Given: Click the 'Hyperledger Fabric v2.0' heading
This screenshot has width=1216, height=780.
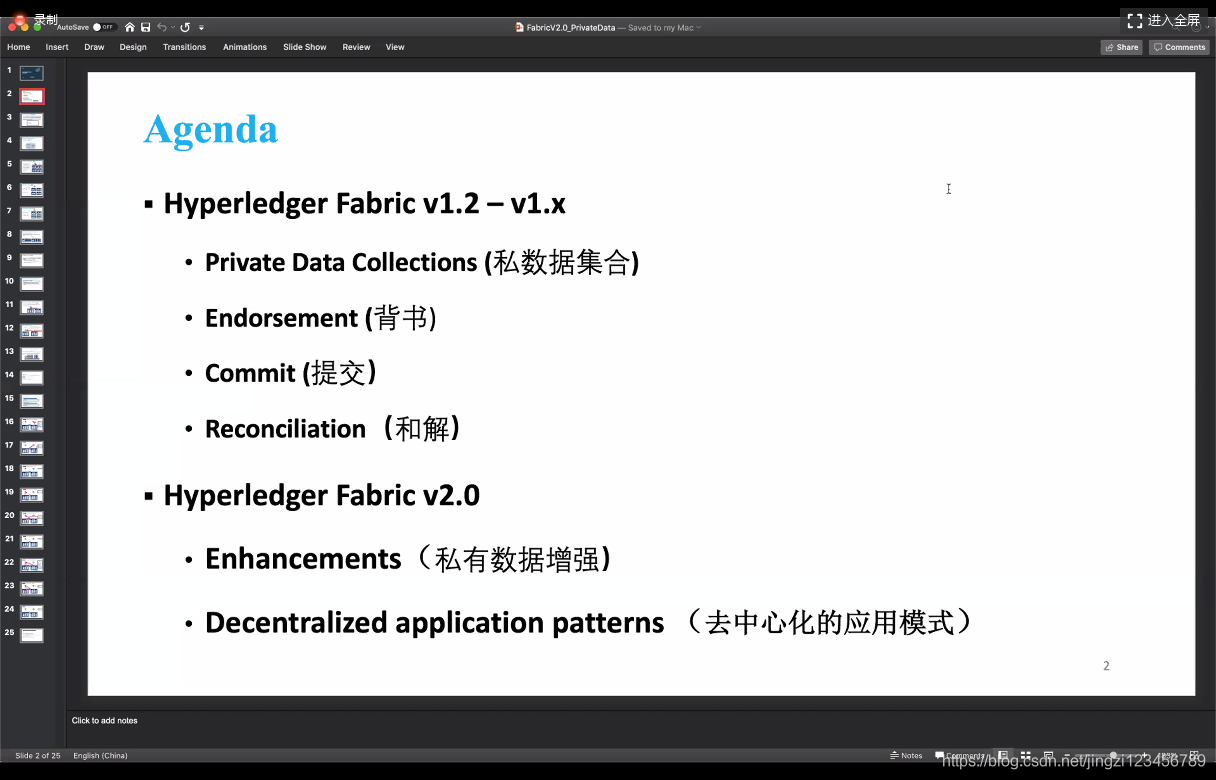Looking at the screenshot, I should coord(321,496).
